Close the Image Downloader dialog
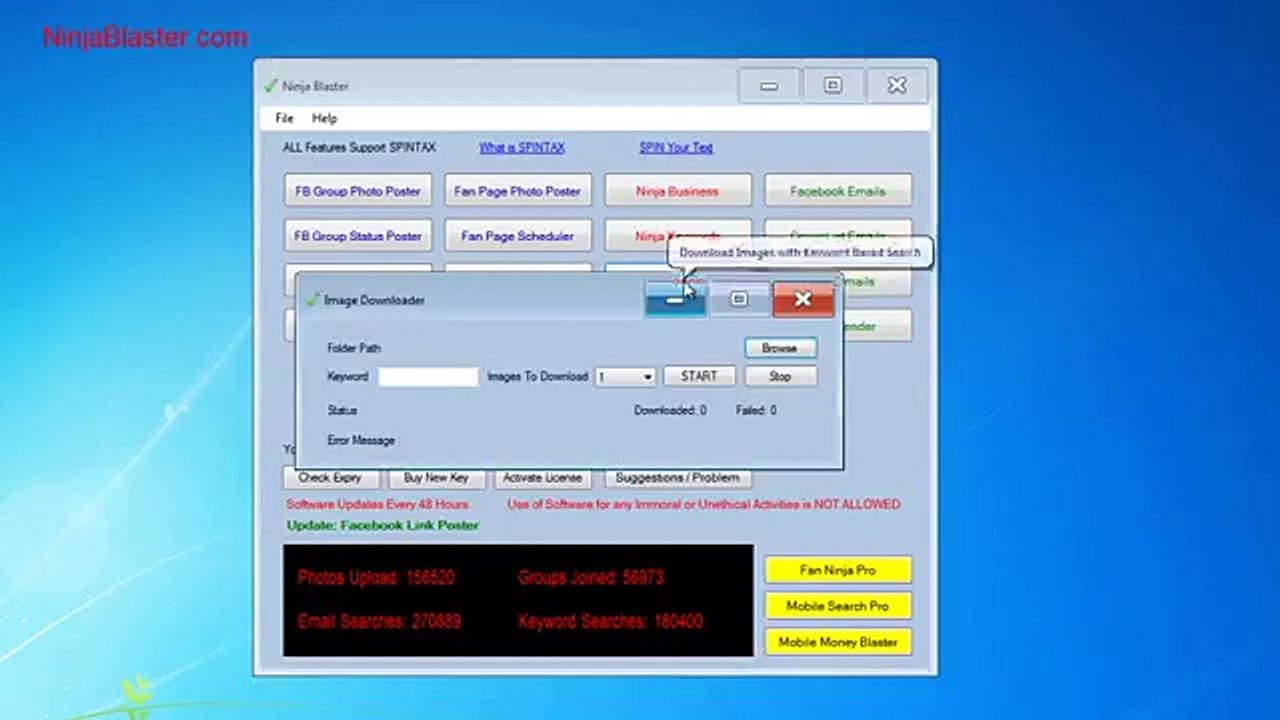The height and width of the screenshot is (720, 1280). (x=802, y=299)
